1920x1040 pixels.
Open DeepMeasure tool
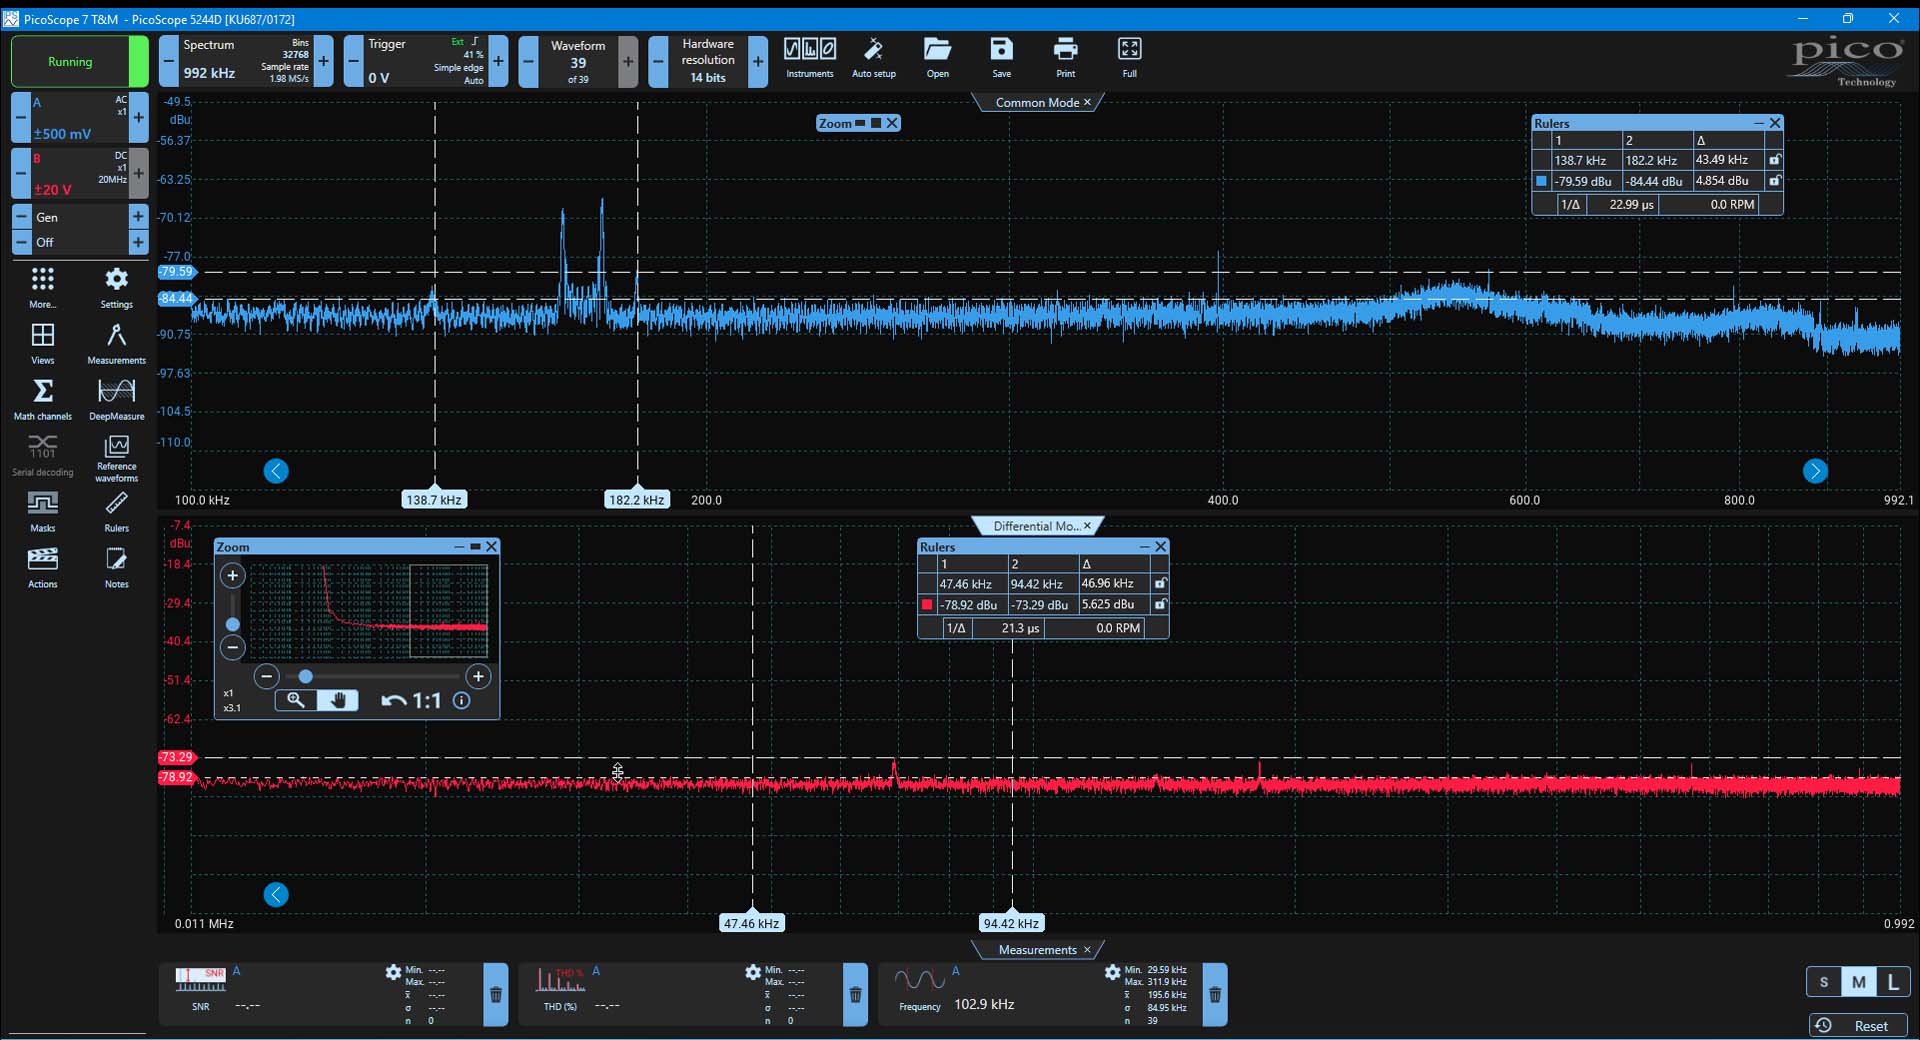116,399
